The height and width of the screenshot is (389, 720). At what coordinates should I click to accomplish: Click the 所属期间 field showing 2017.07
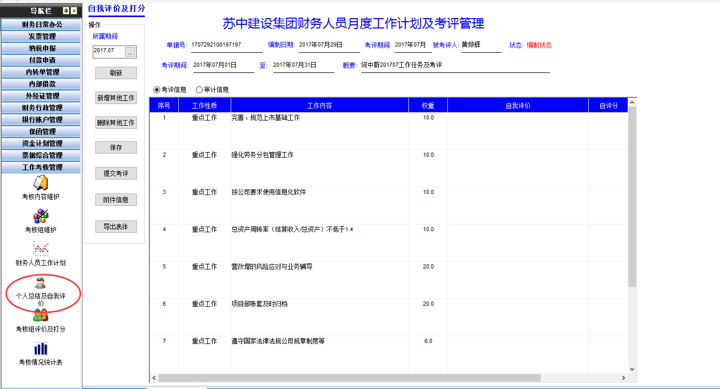[x=109, y=52]
